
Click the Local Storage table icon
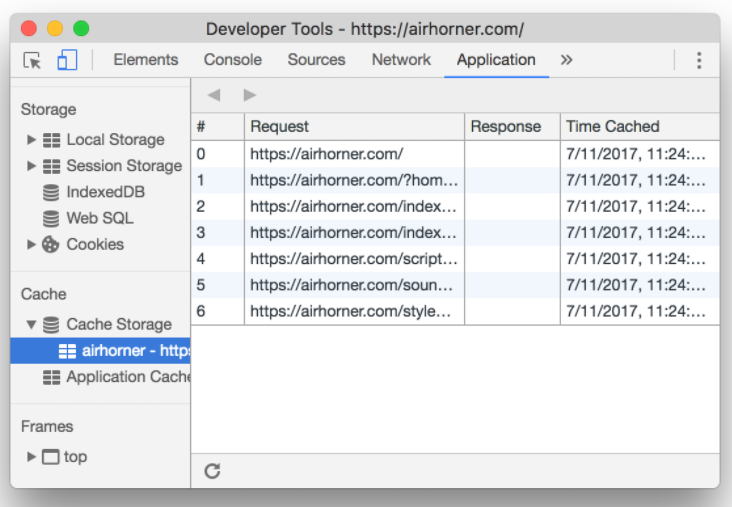(51, 140)
